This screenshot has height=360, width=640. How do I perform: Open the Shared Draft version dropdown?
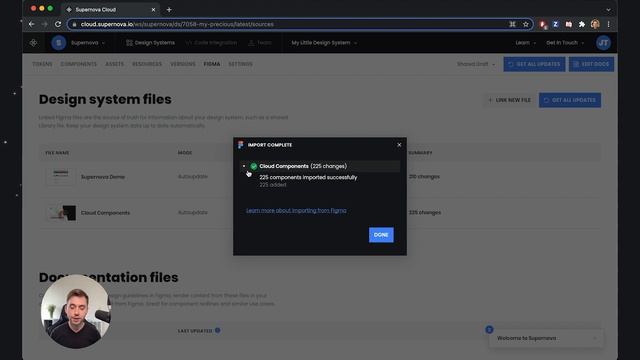(476, 64)
